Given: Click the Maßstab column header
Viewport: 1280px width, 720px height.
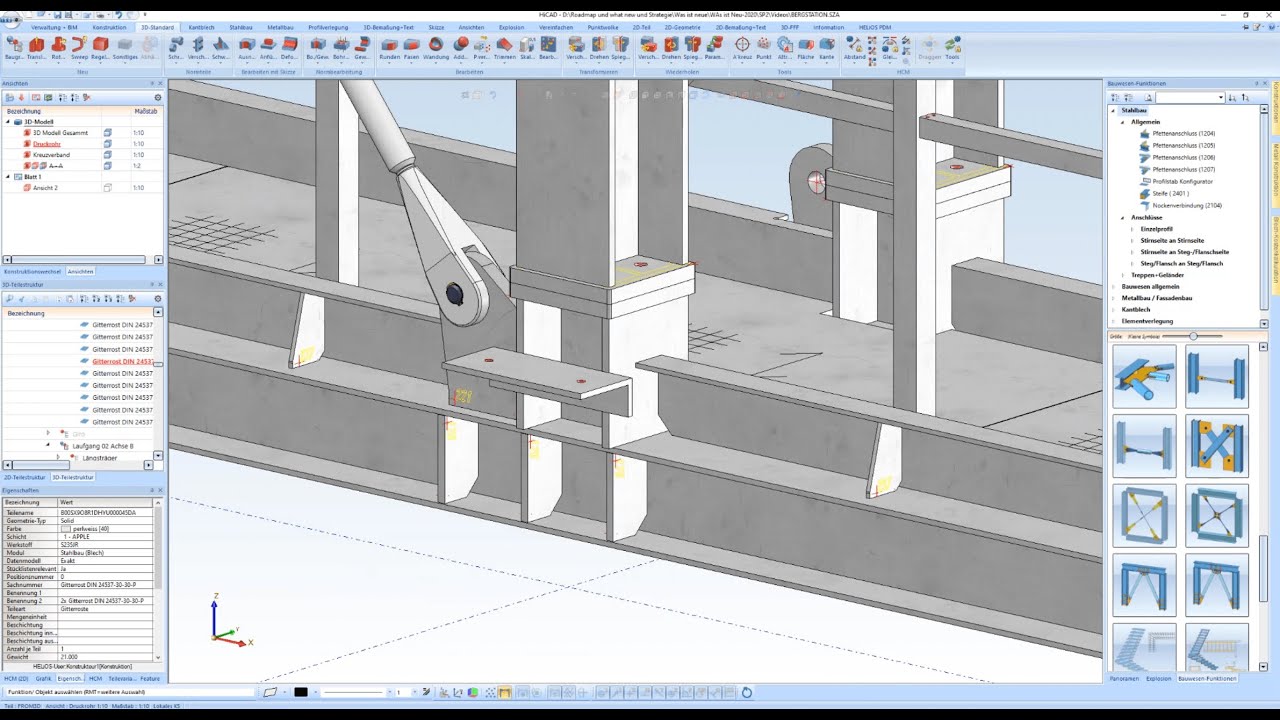Looking at the screenshot, I should pos(146,110).
